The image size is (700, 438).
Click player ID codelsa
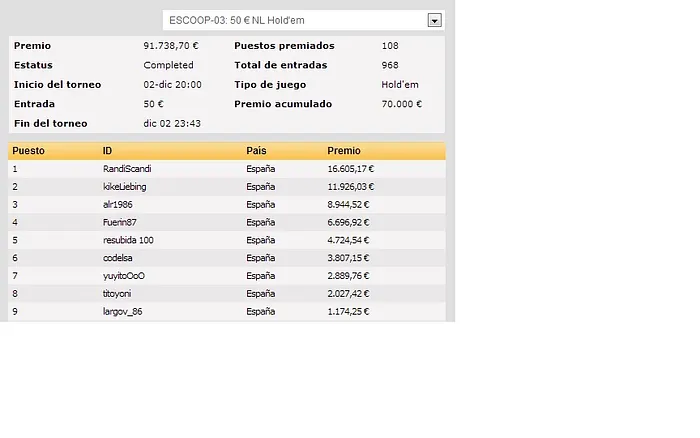point(118,258)
